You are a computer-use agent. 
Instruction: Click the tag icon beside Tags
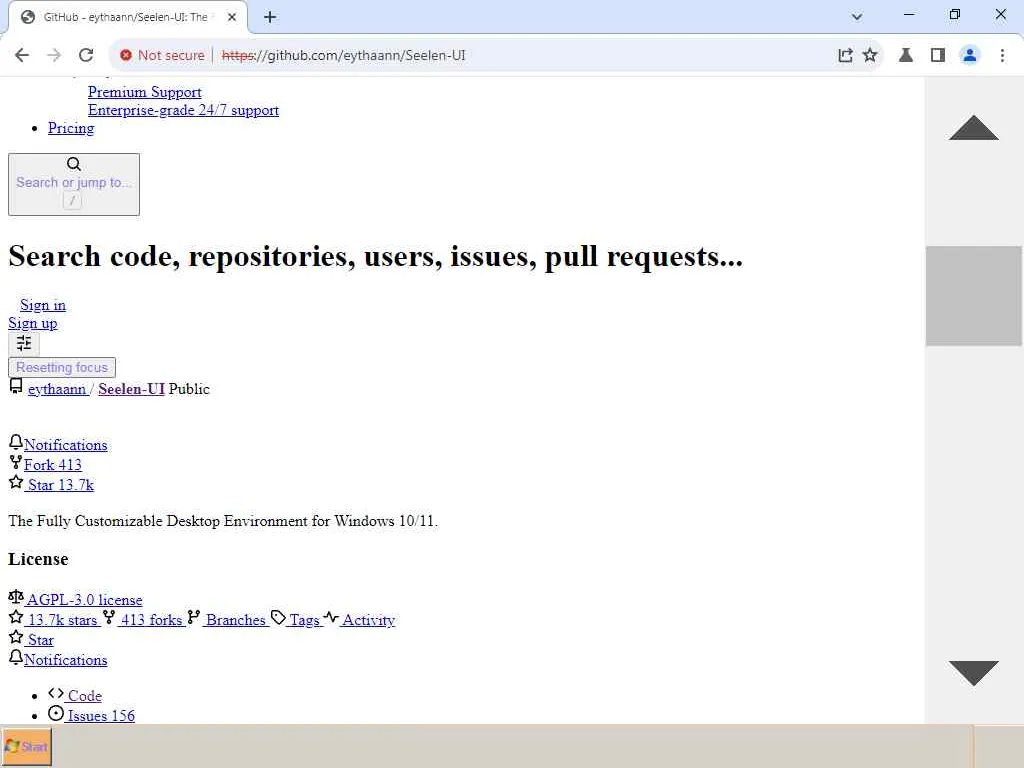[x=278, y=618]
